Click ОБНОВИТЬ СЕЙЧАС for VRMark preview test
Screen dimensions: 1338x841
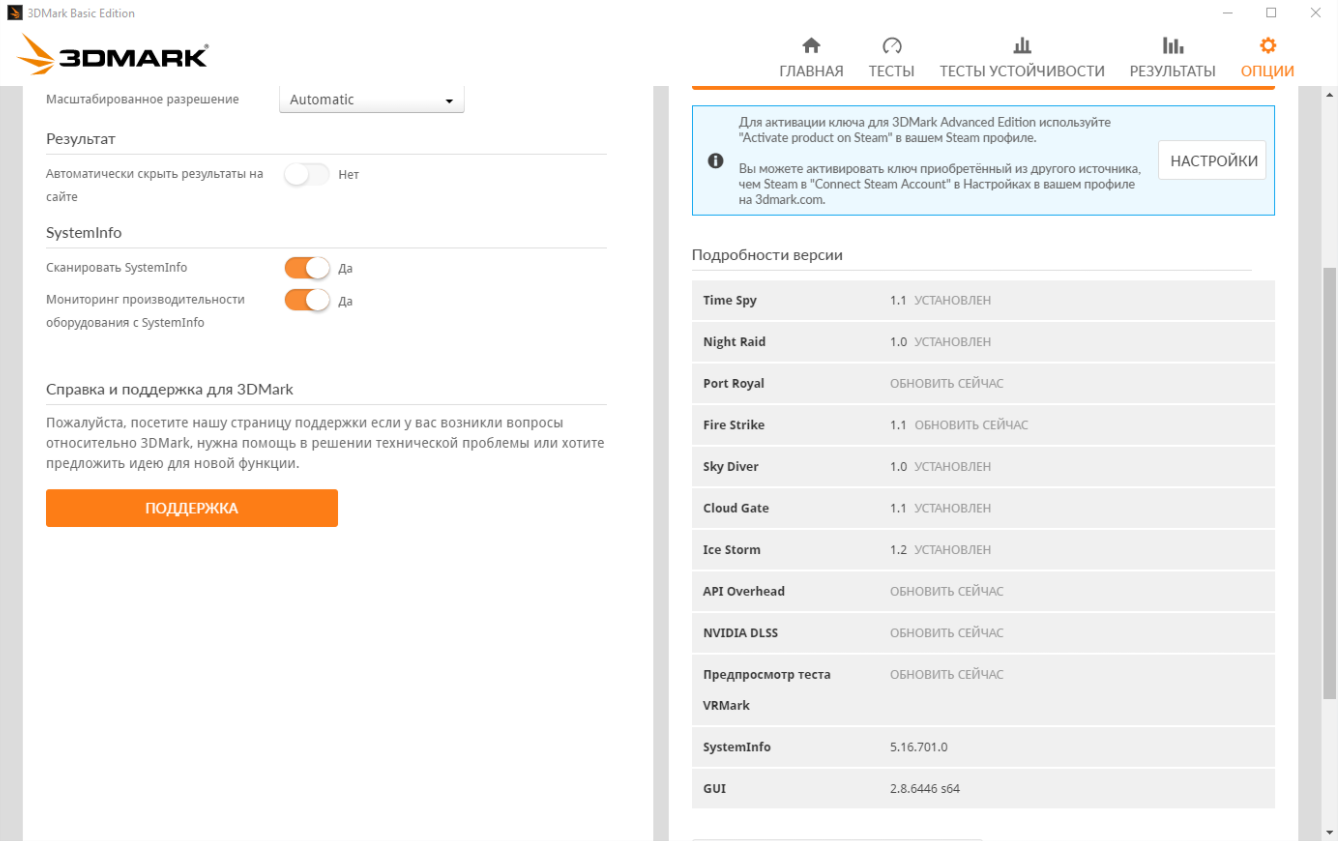tap(947, 675)
